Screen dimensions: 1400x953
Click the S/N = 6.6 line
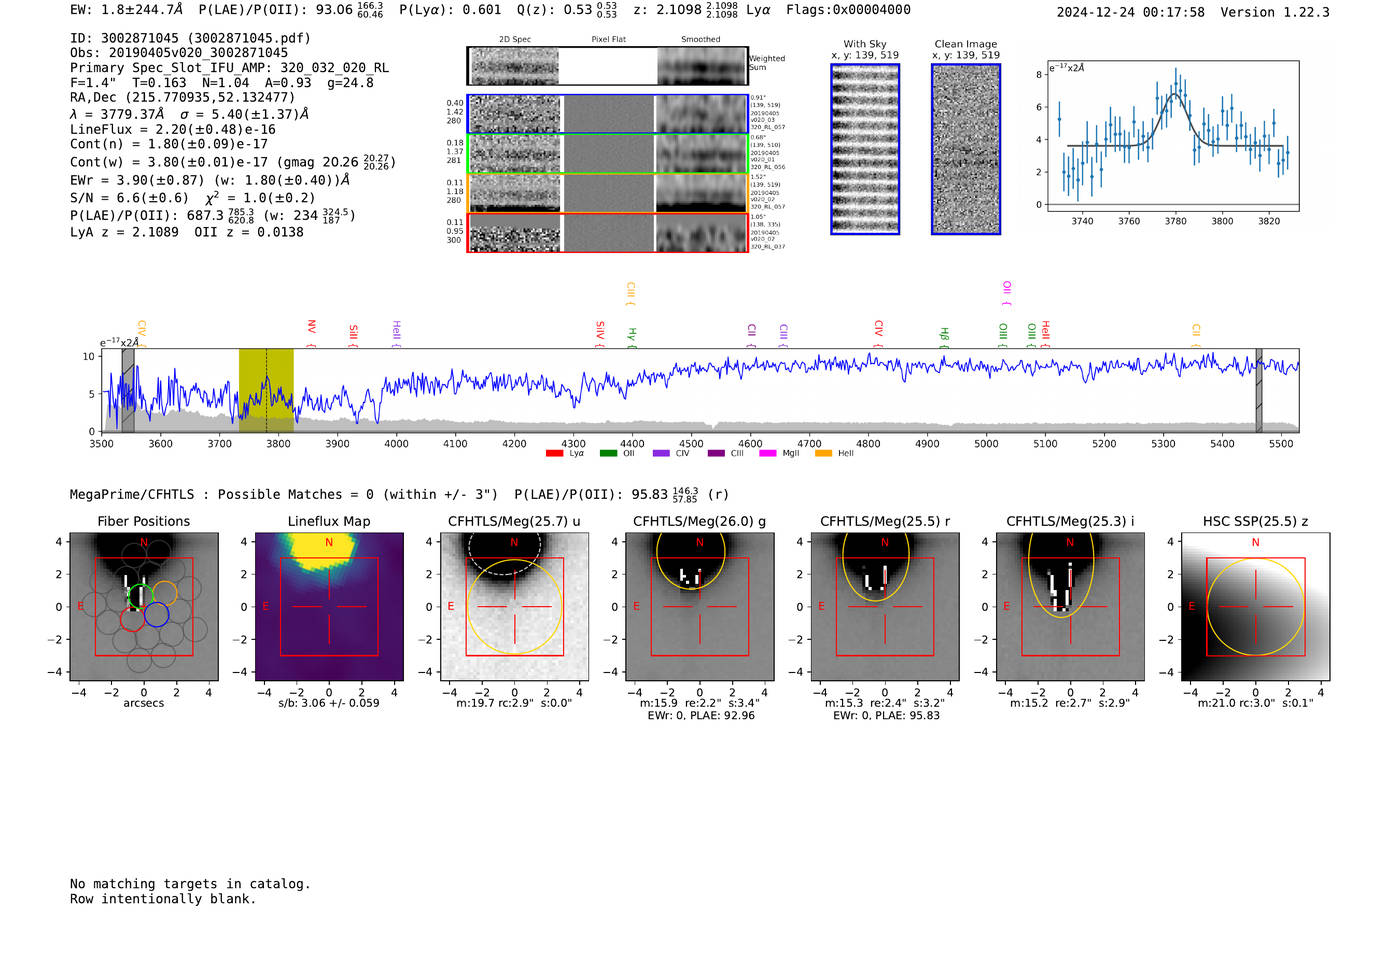[x=193, y=198]
